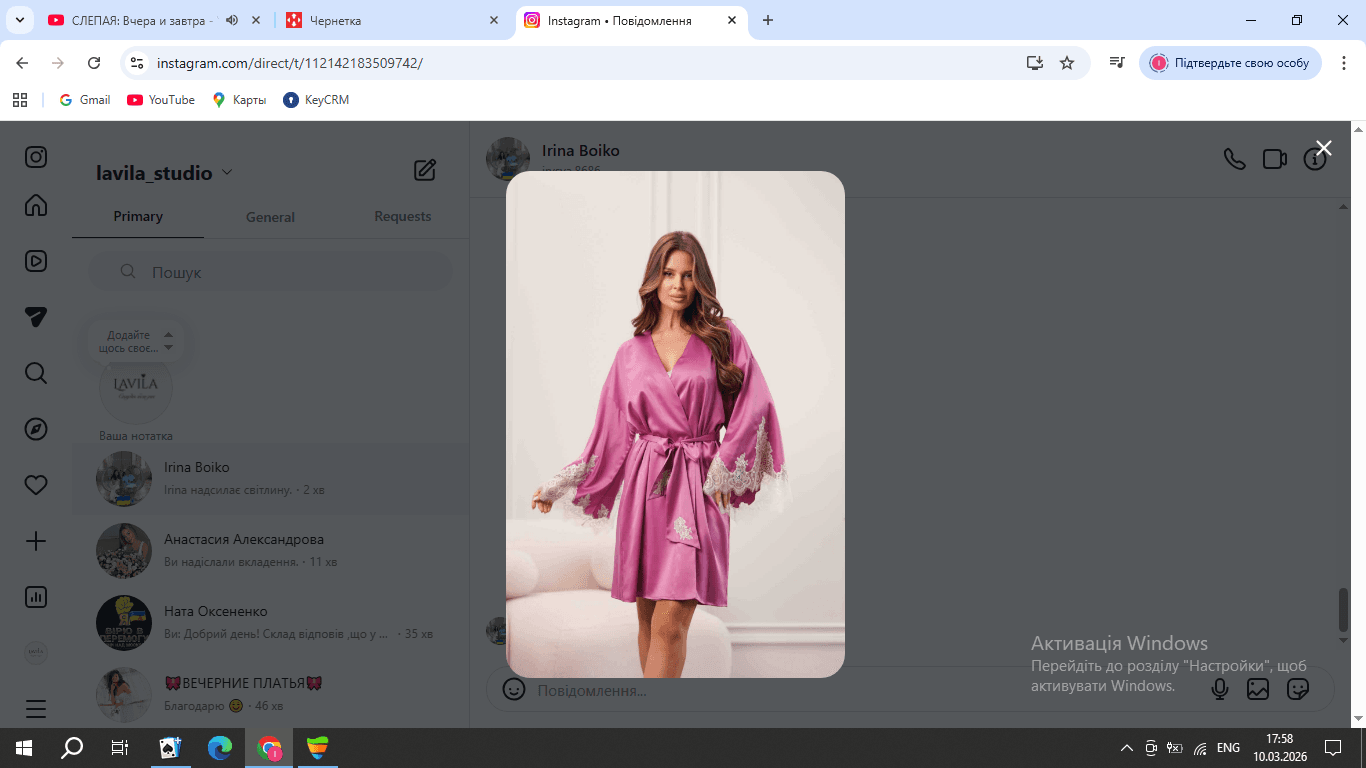
Task: Switch to the General inbox tab
Action: point(270,216)
